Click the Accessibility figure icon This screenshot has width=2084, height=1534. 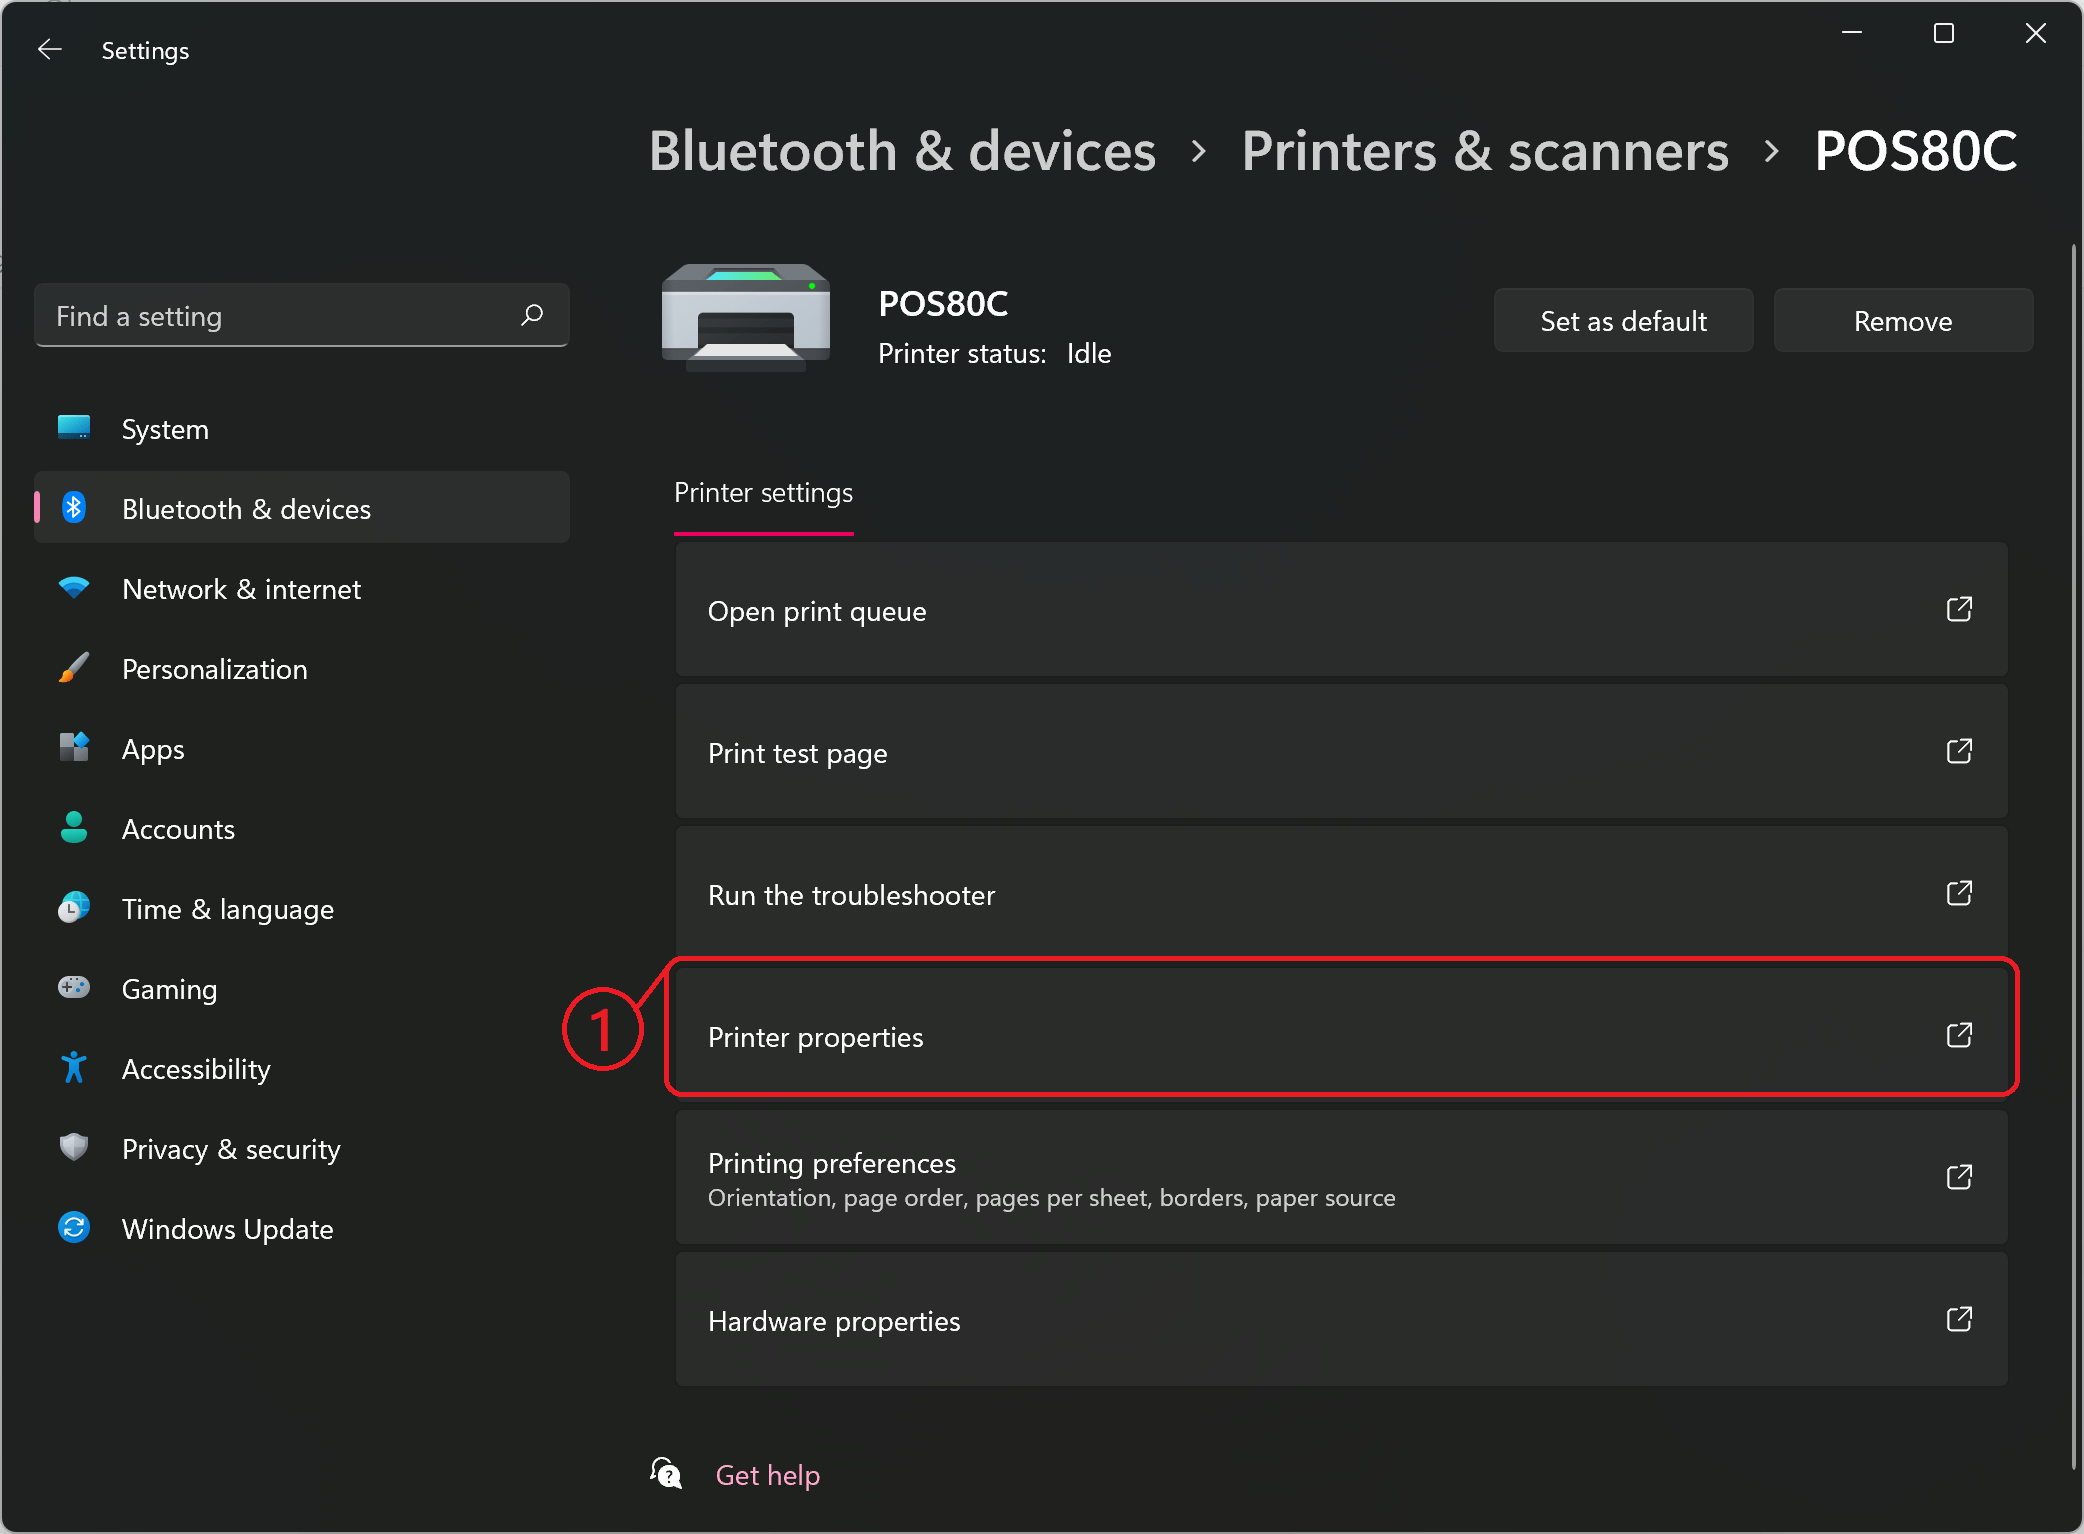[74, 1068]
